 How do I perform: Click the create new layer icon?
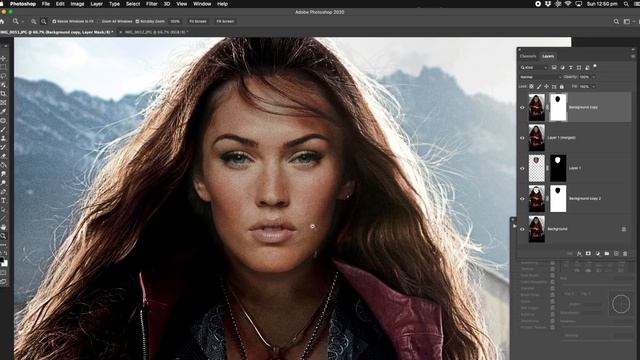pyautogui.click(x=616, y=253)
